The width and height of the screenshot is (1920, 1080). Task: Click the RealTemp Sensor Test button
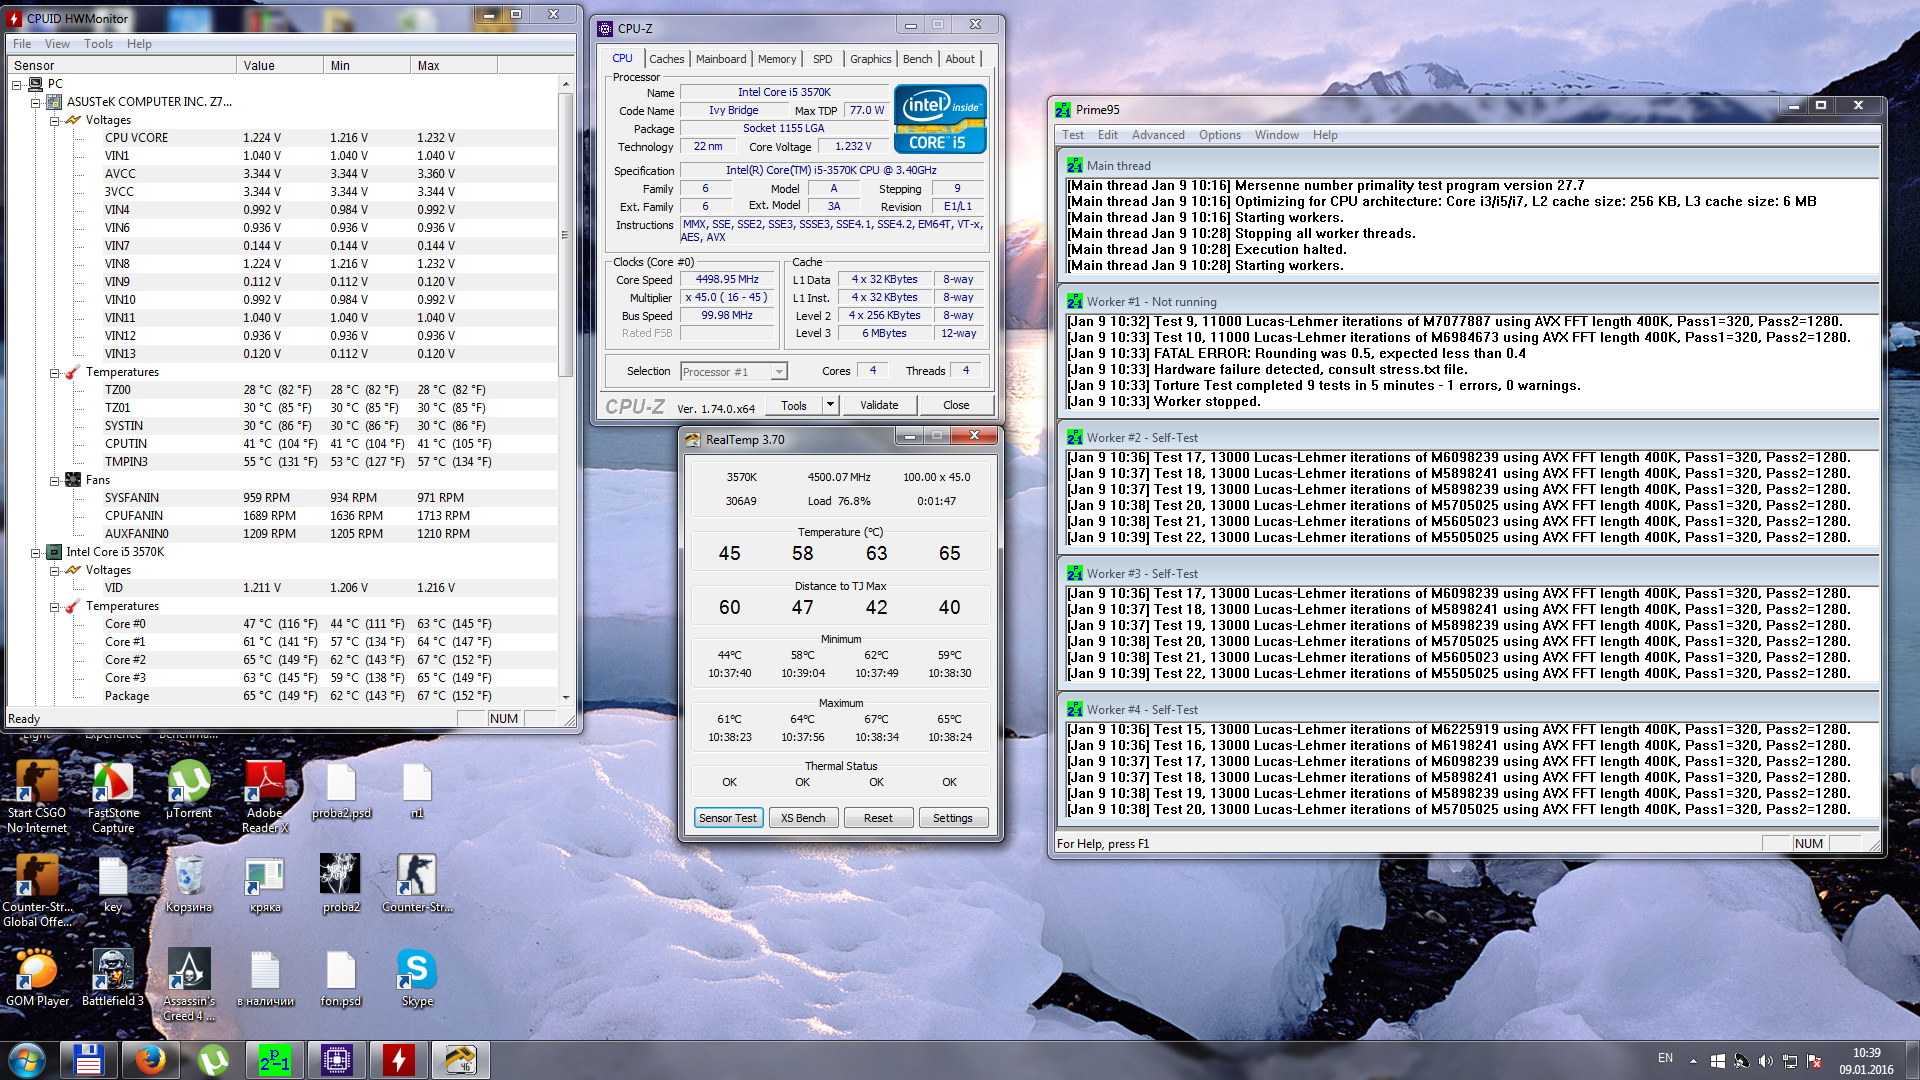728,818
